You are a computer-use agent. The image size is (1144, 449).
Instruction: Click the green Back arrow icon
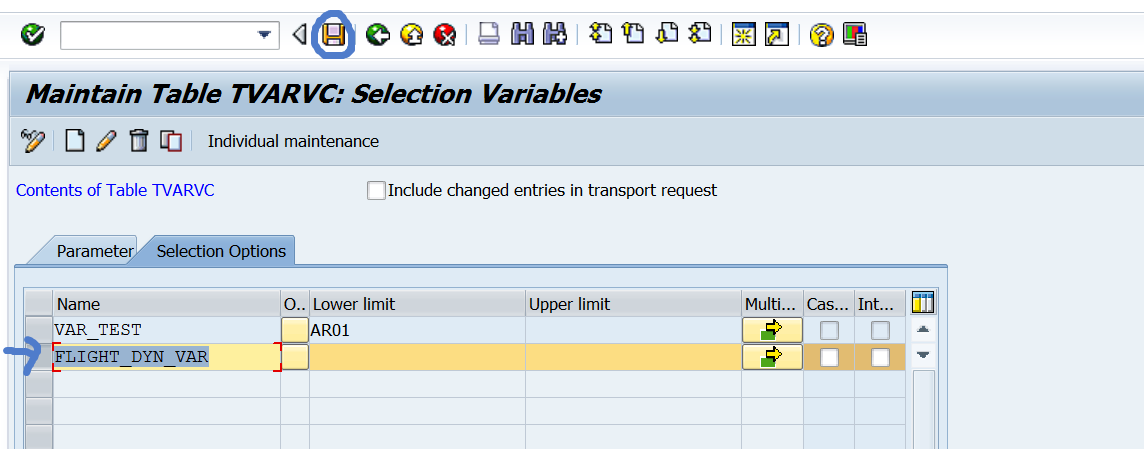click(x=377, y=35)
